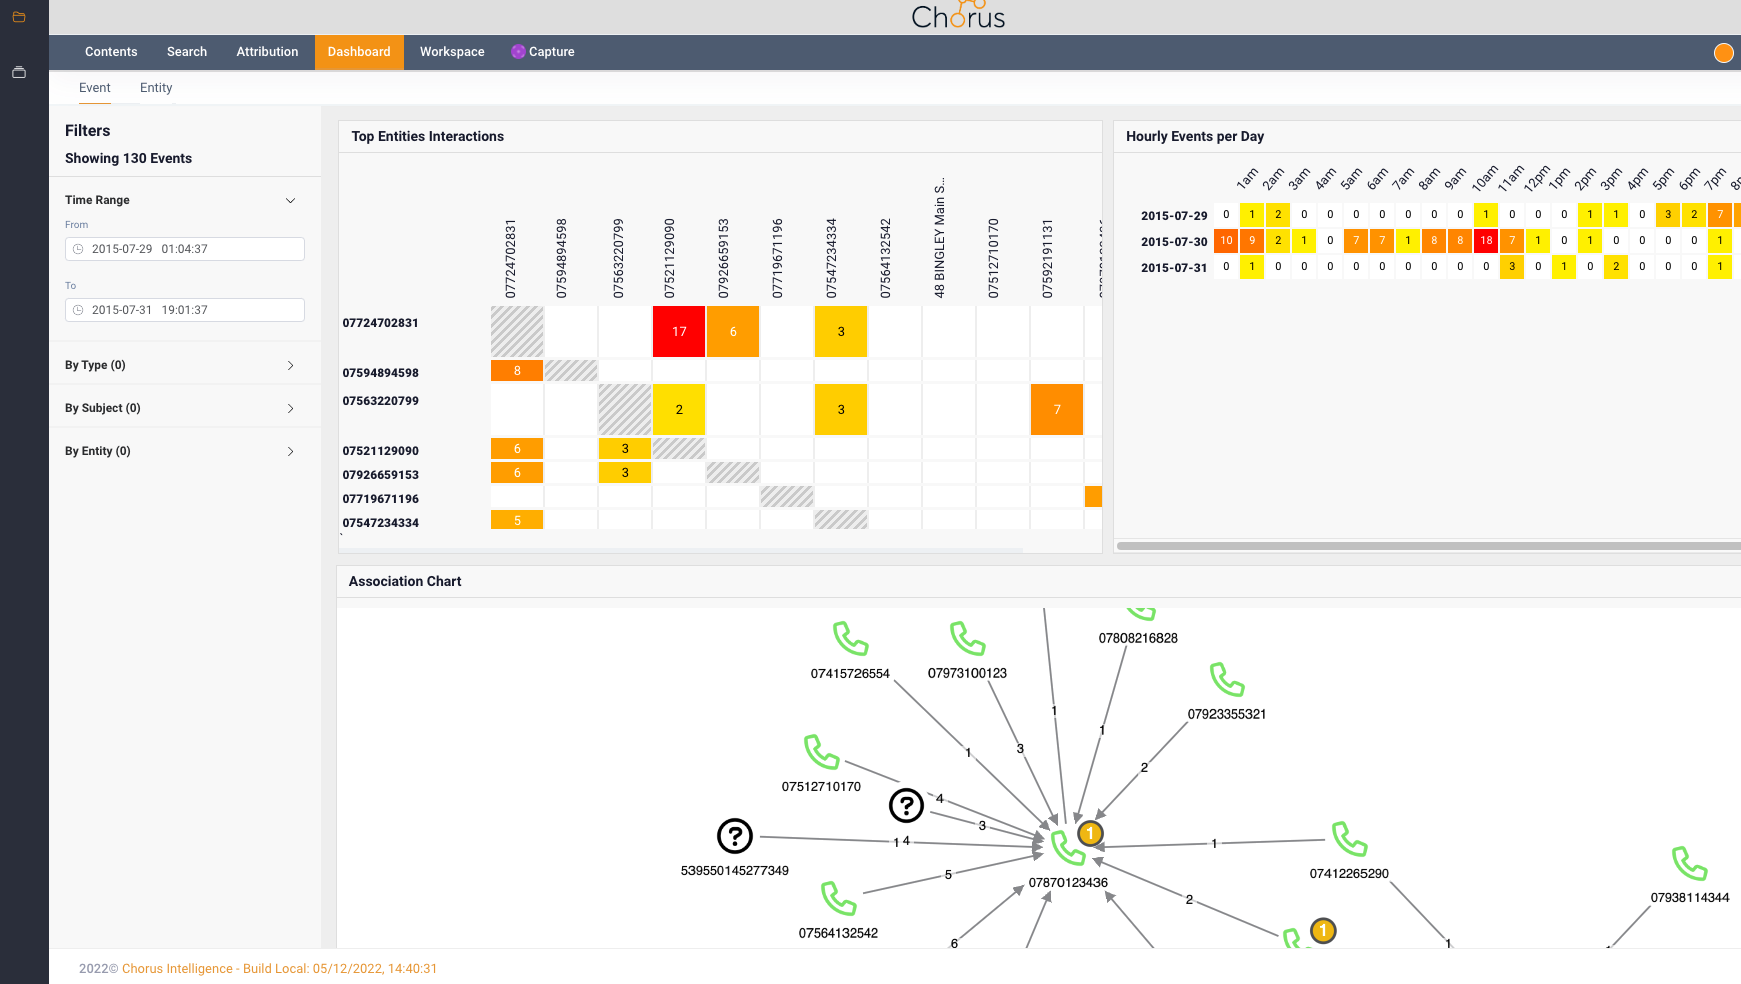1741x984 pixels.
Task: Click the case/archive icon in left sidebar
Action: tap(18, 72)
